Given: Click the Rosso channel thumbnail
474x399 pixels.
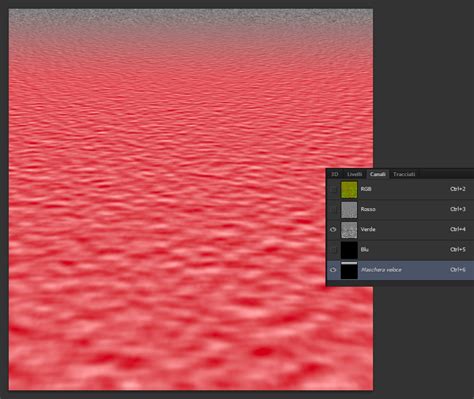Looking at the screenshot, I should coord(349,209).
